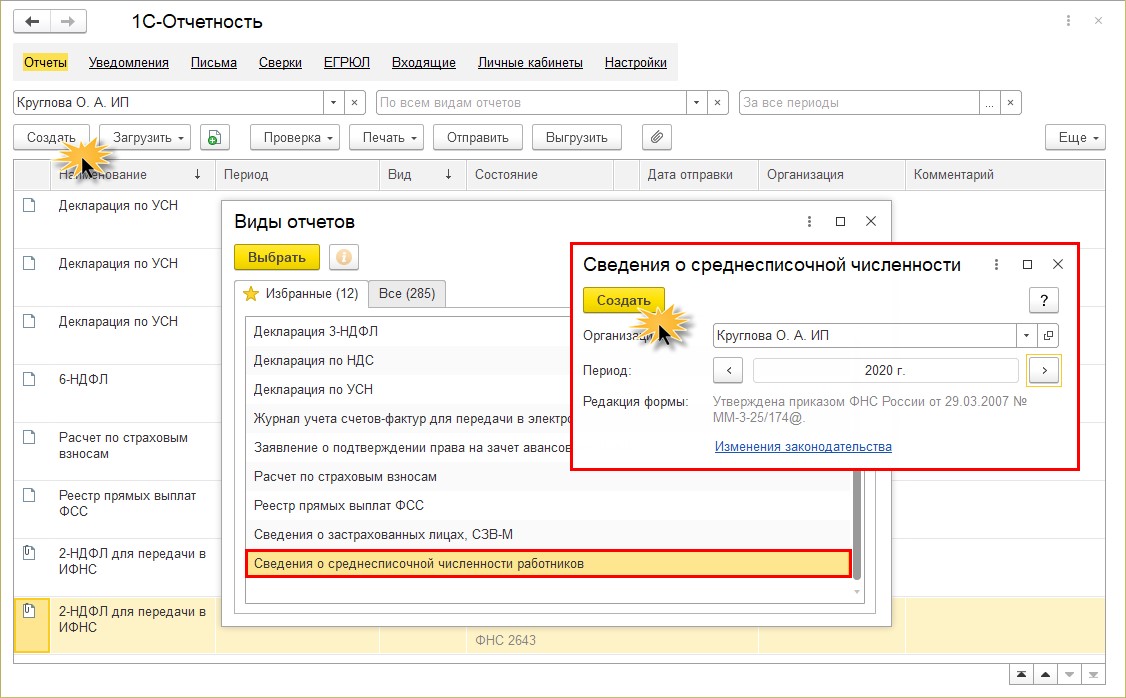The height and width of the screenshot is (698, 1126).
Task: Jump to the end of the list arrow
Action: [x=1094, y=674]
